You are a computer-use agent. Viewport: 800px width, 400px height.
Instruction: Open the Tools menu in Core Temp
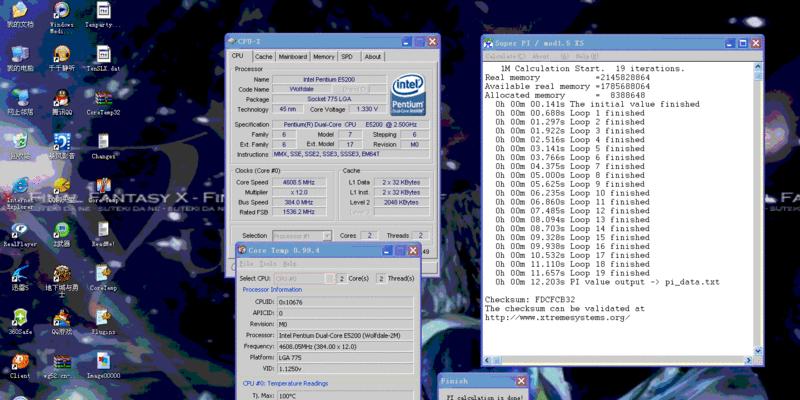267,264
